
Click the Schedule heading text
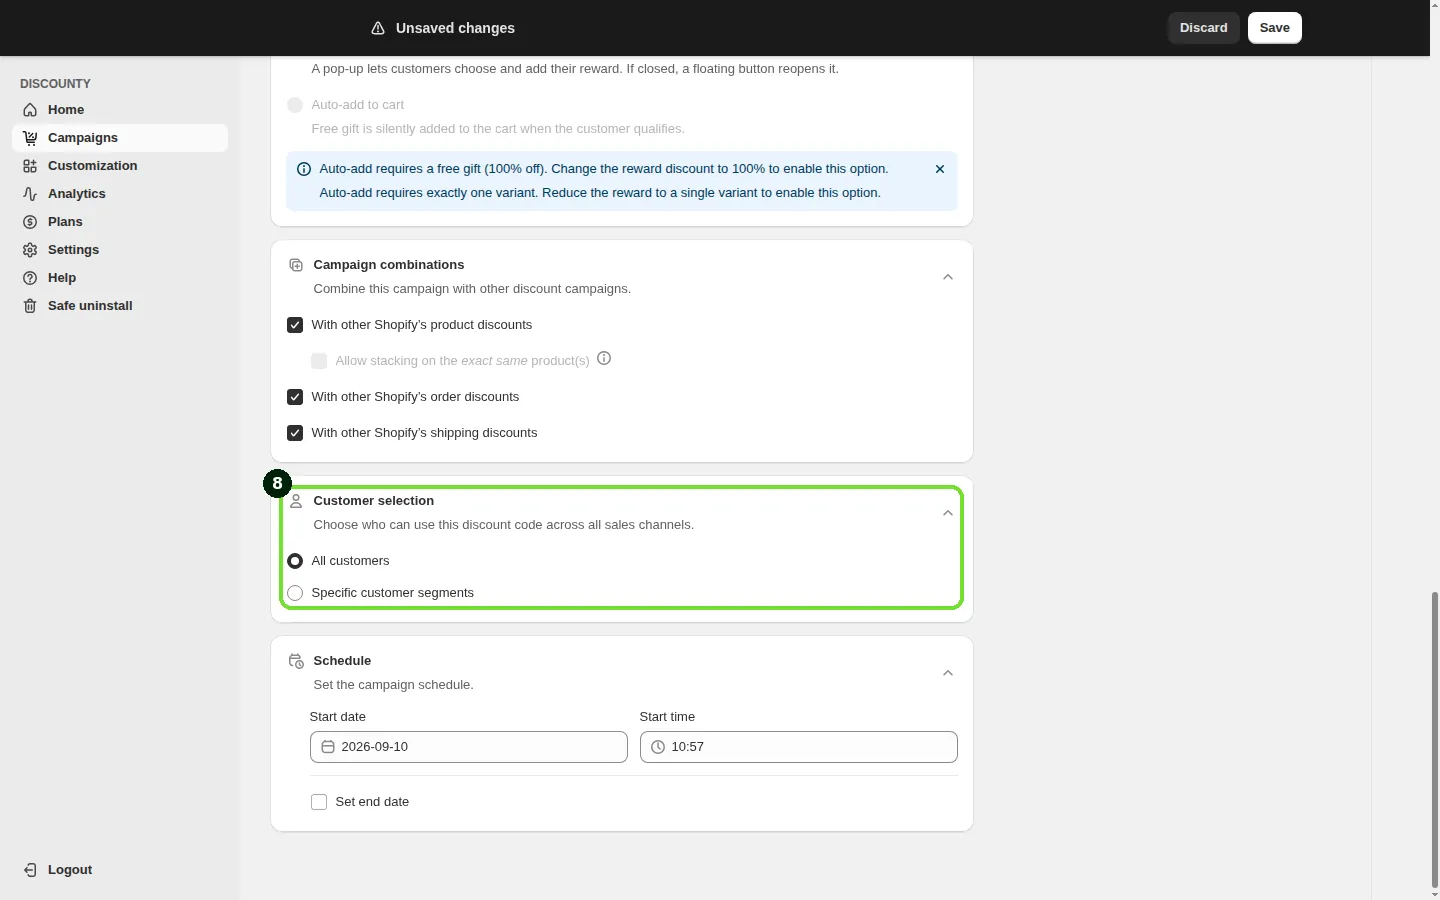tap(342, 661)
